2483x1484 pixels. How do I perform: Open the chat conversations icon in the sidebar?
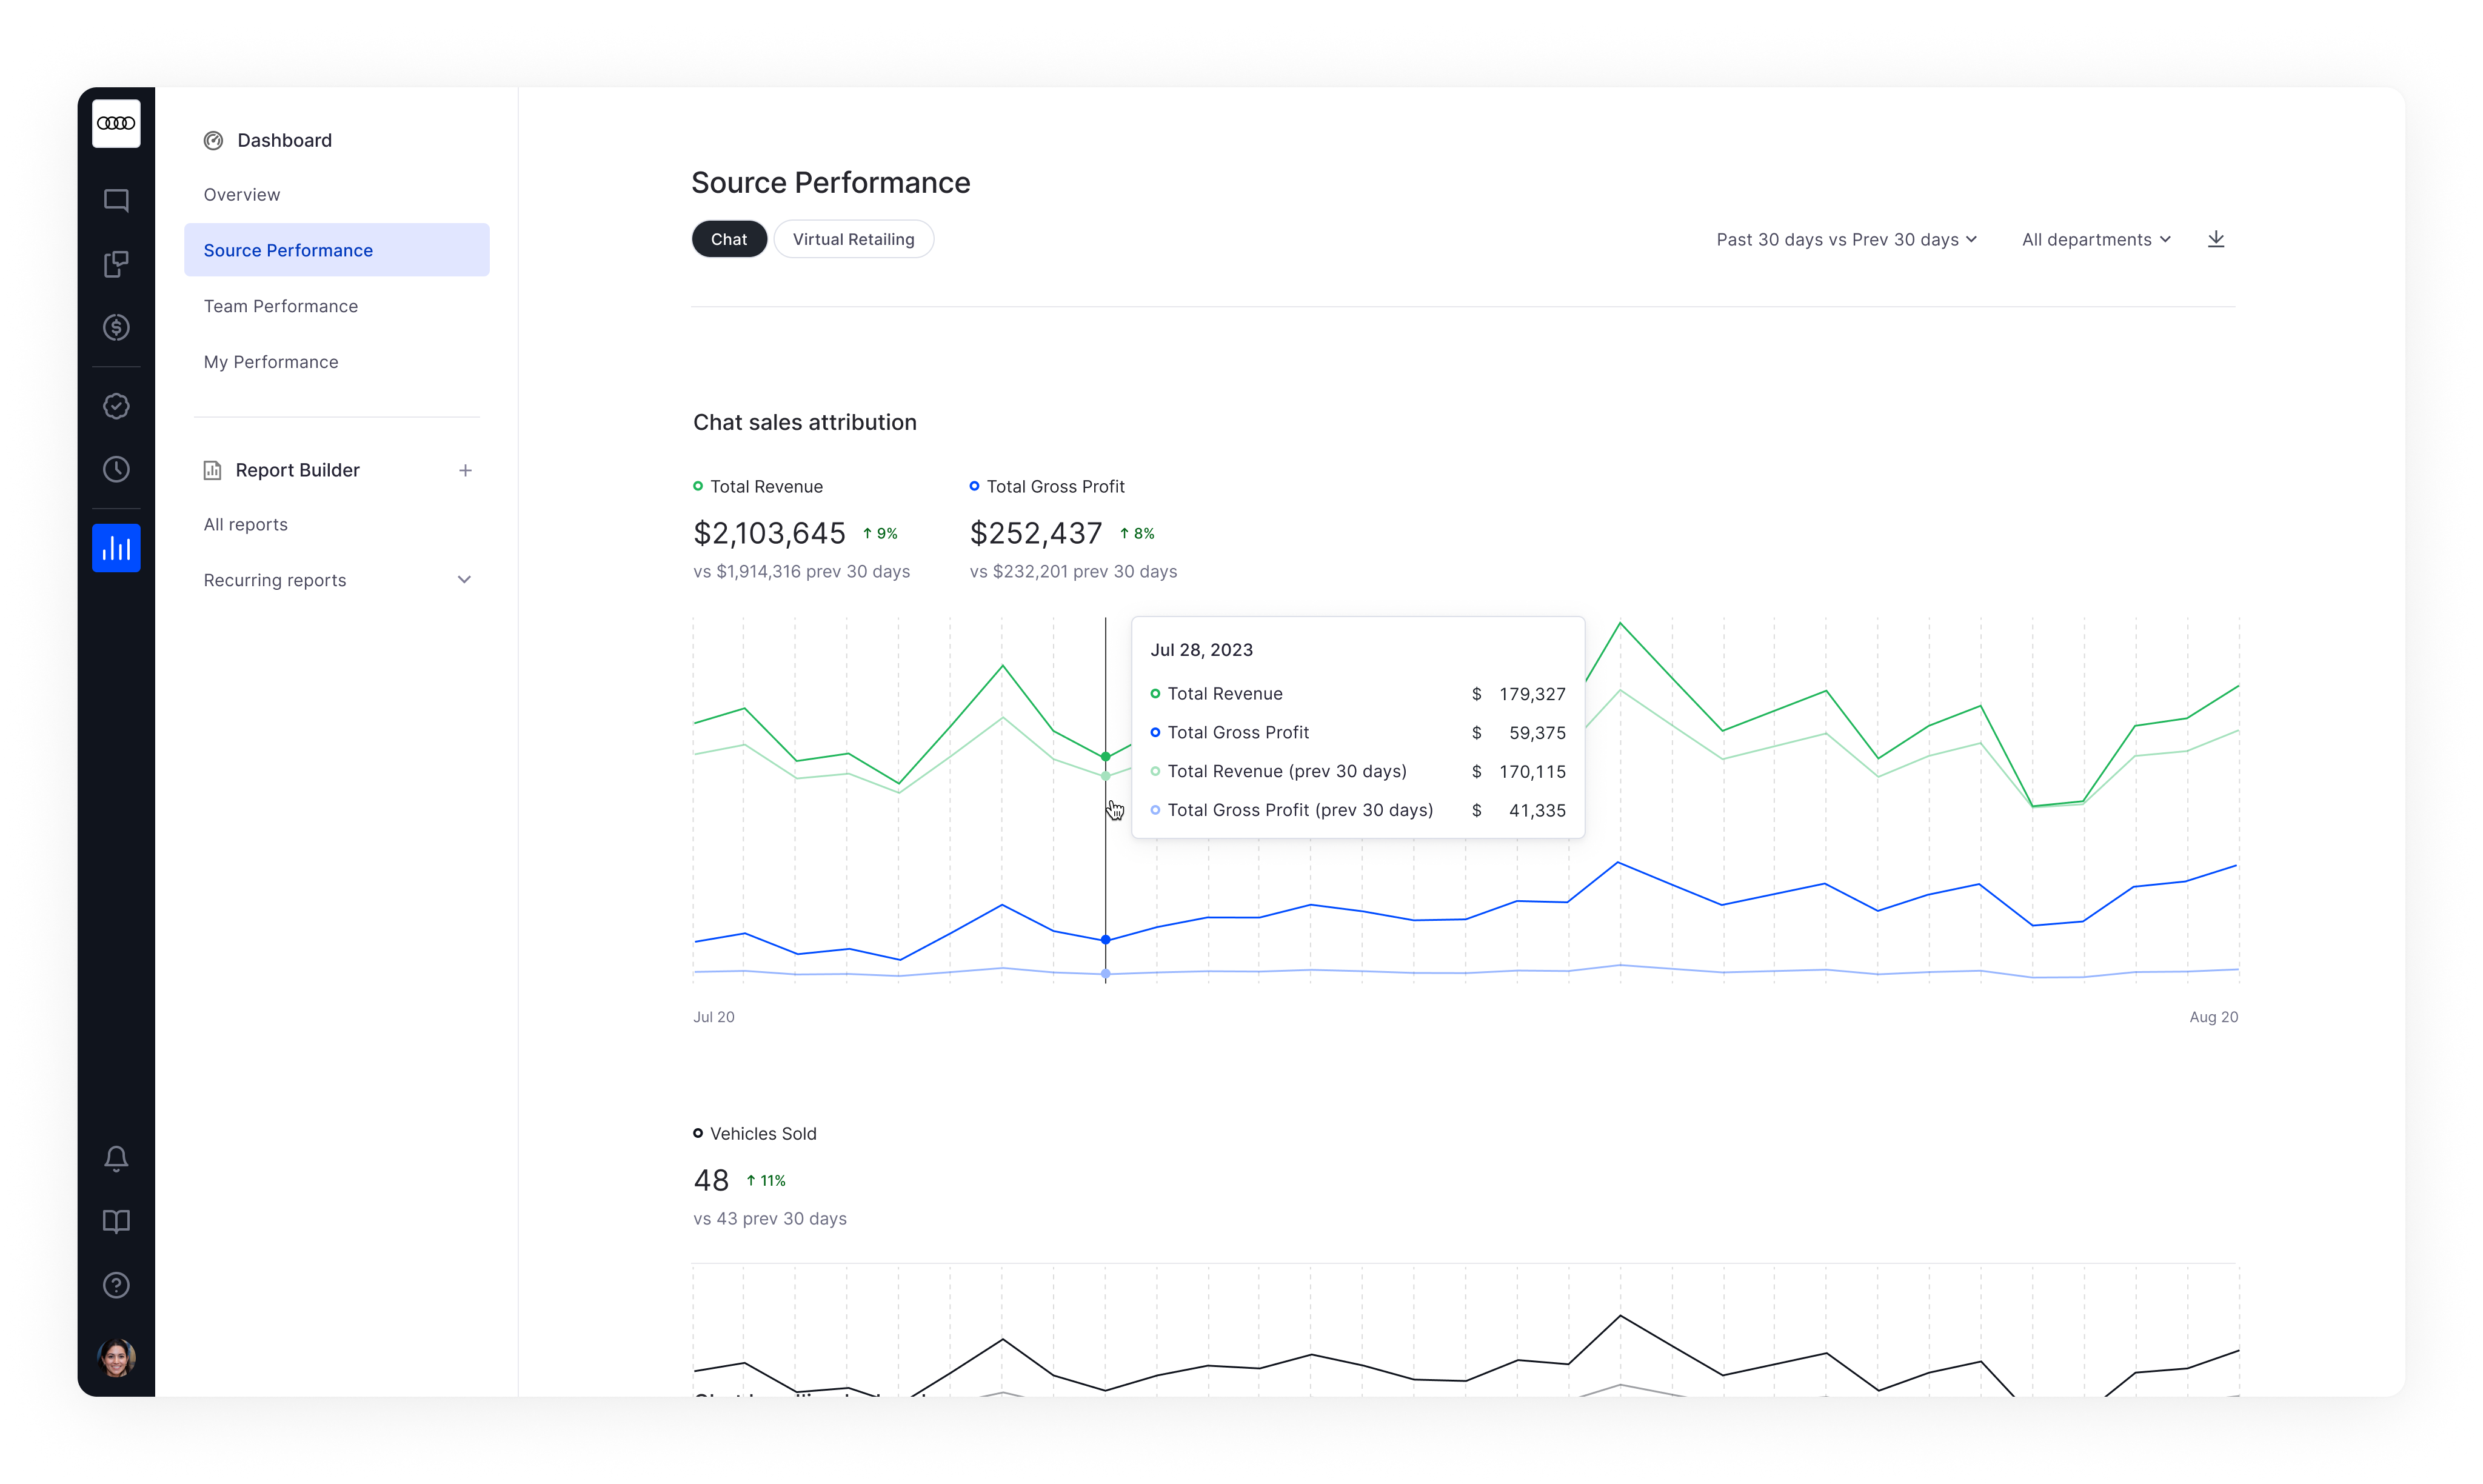[x=116, y=200]
